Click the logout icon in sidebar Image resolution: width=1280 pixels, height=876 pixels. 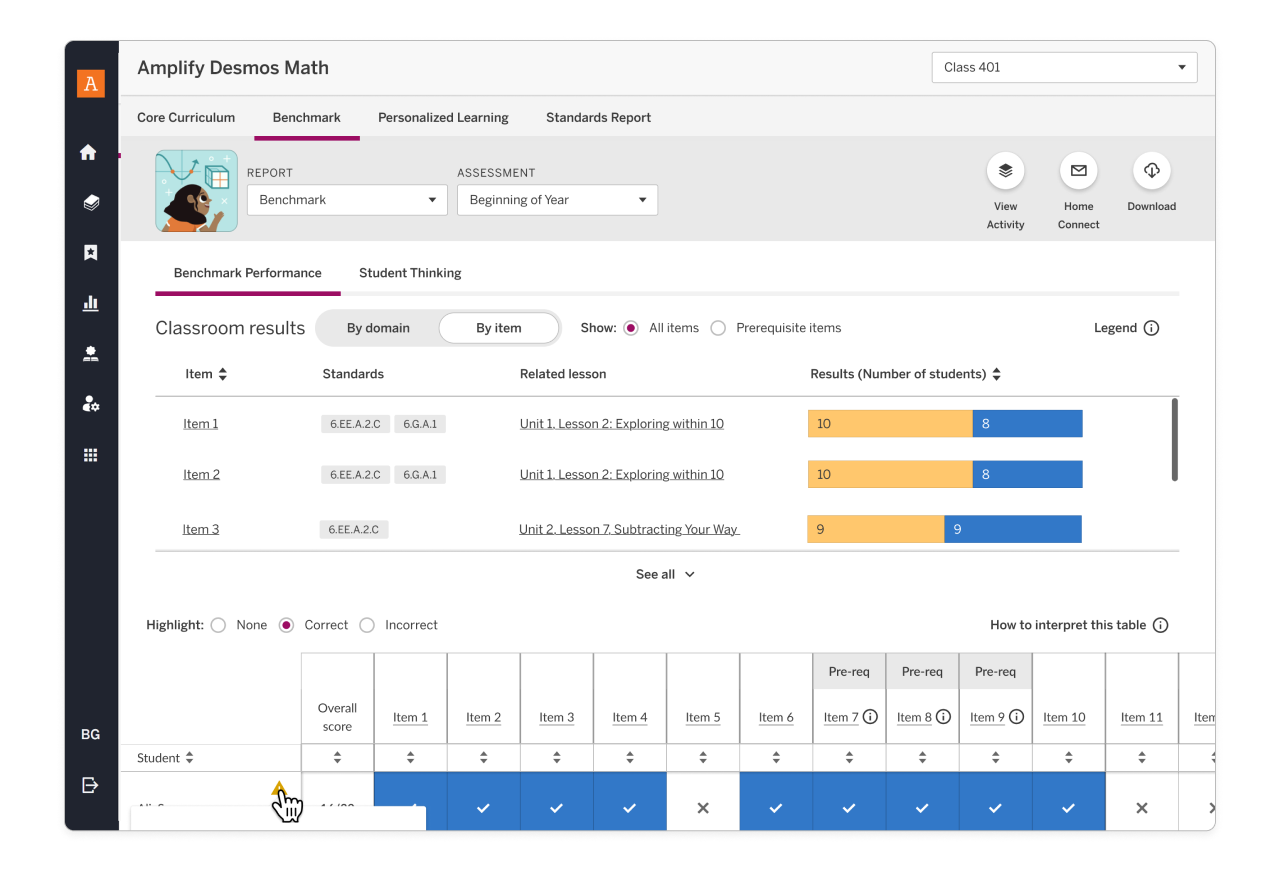click(x=90, y=785)
